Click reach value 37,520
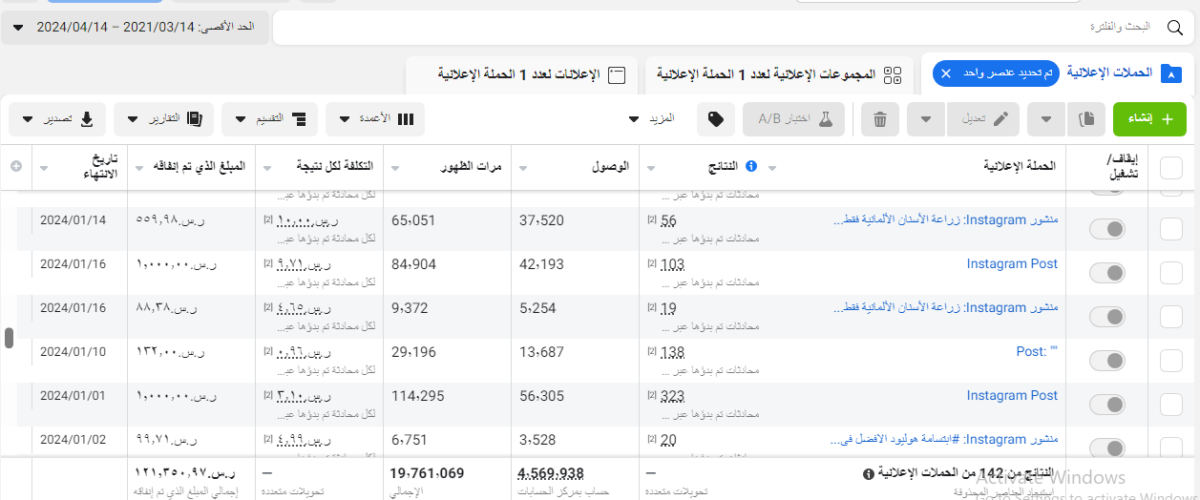1200x500 pixels. pos(543,220)
